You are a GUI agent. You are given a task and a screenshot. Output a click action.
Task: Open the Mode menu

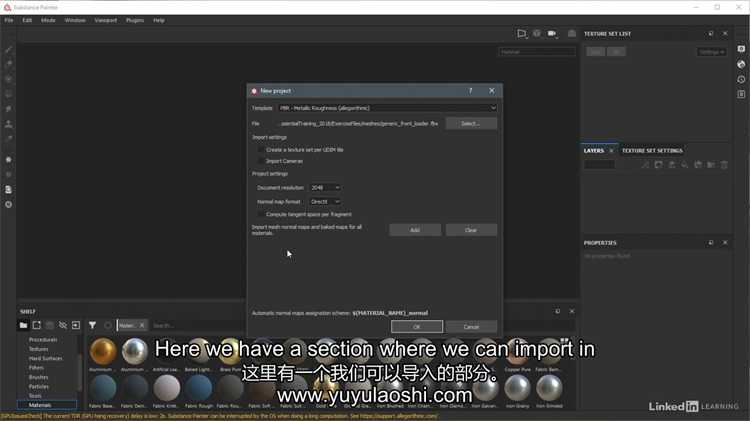[x=48, y=20]
